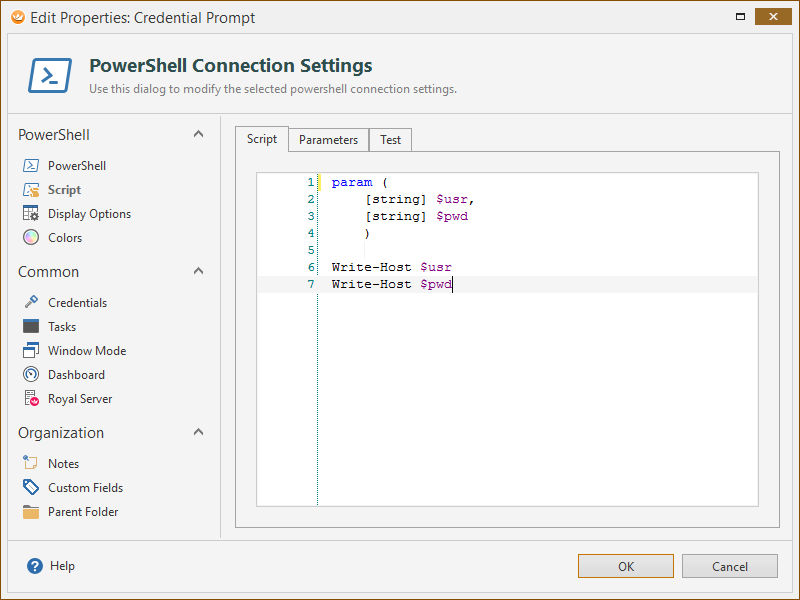Click the Custom Fields tag icon

(x=30, y=488)
